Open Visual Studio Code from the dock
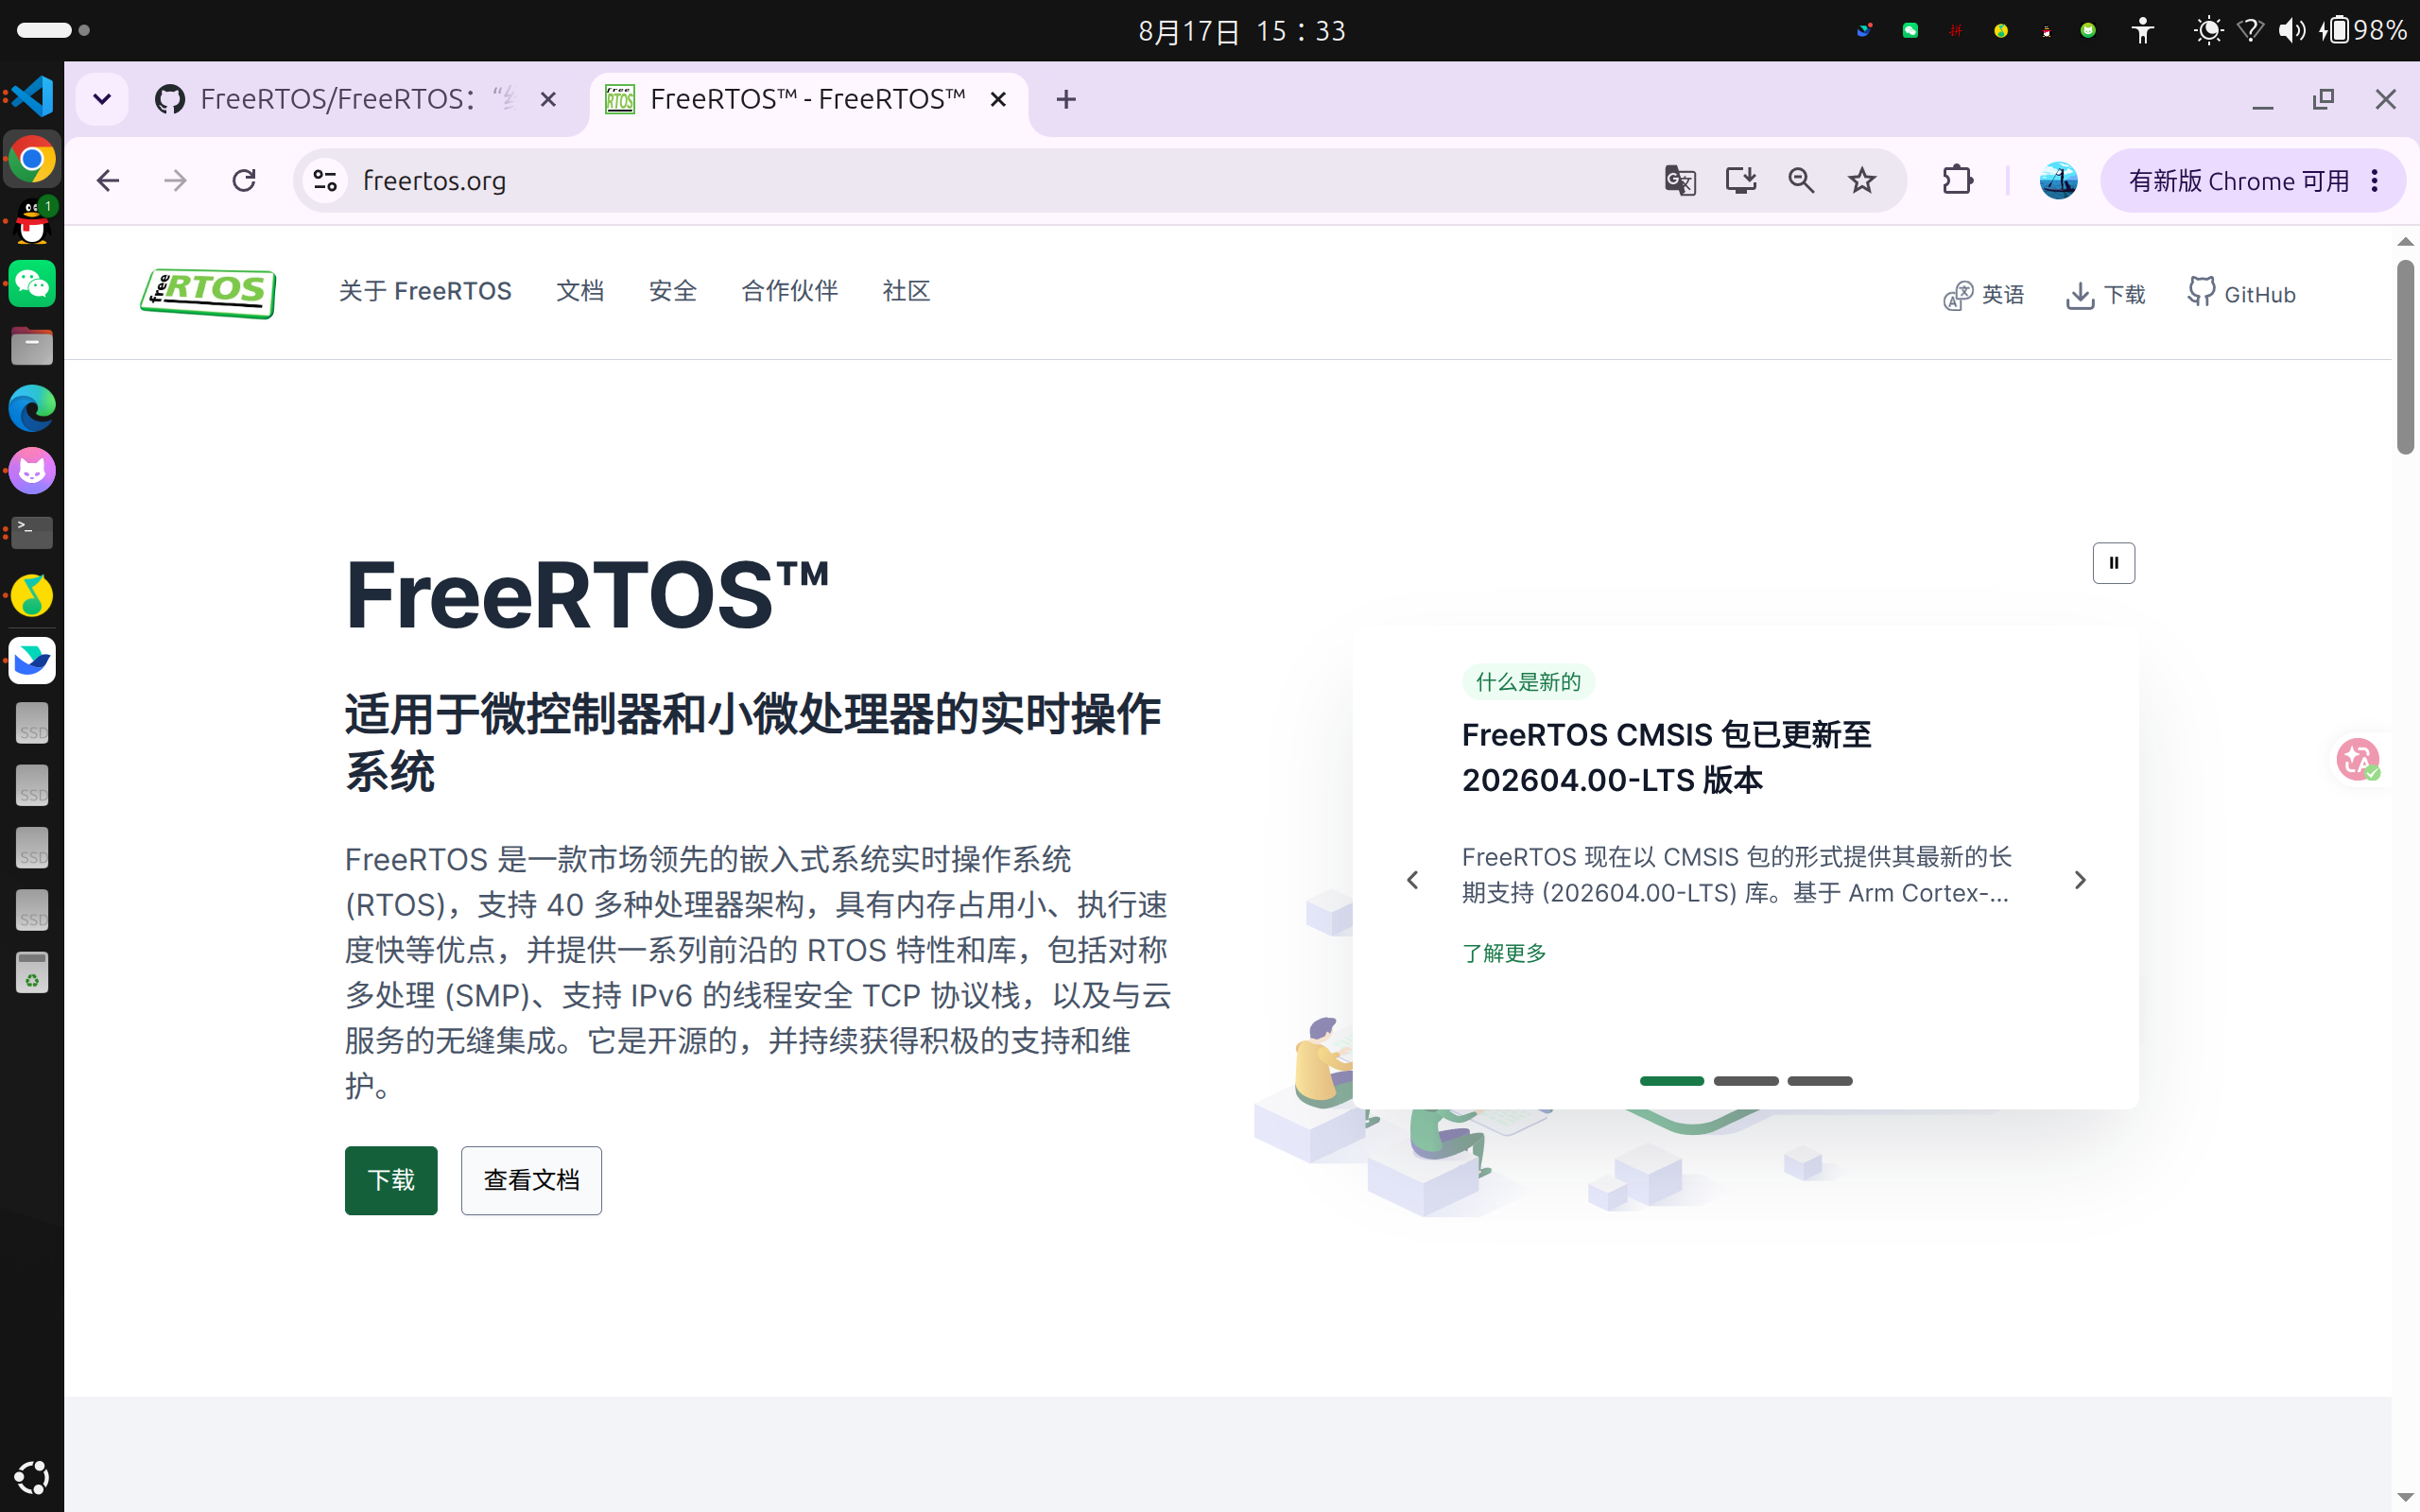Image resolution: width=2420 pixels, height=1512 pixels. (32, 96)
